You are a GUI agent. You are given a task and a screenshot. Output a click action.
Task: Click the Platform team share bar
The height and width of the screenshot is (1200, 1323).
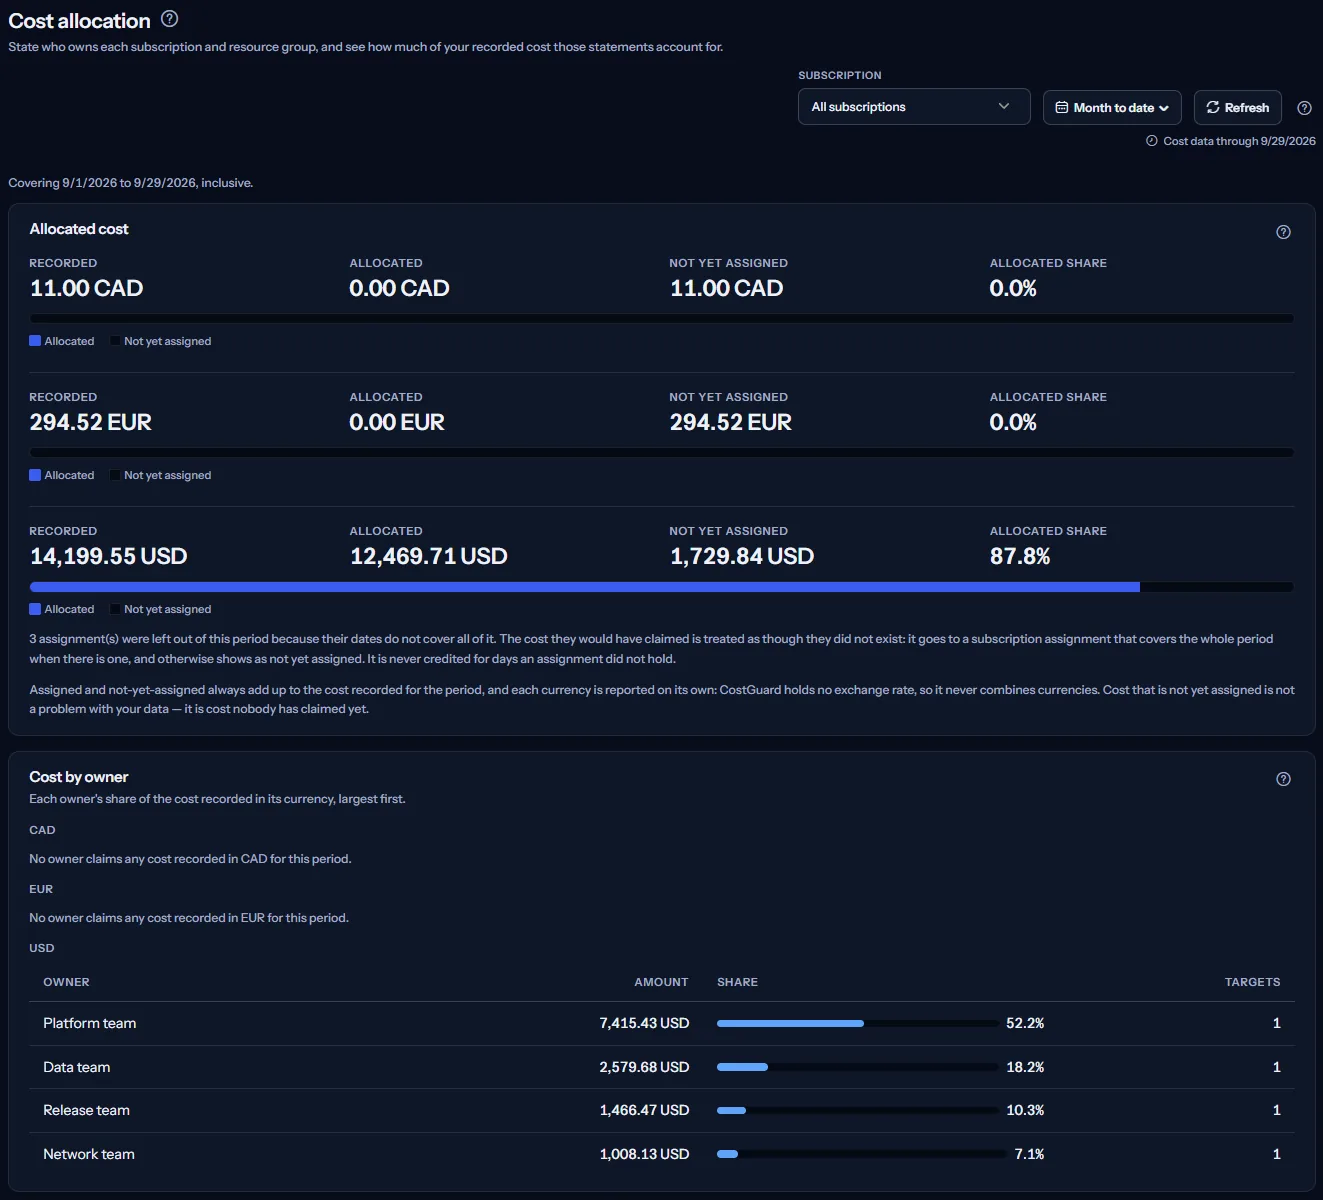click(857, 1023)
